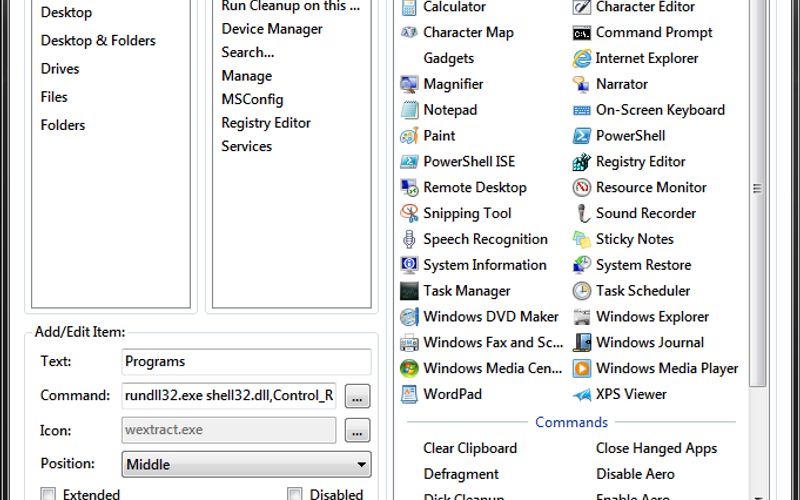The image size is (800, 500).
Task: Select the Magnifier icon
Action: tap(409, 84)
